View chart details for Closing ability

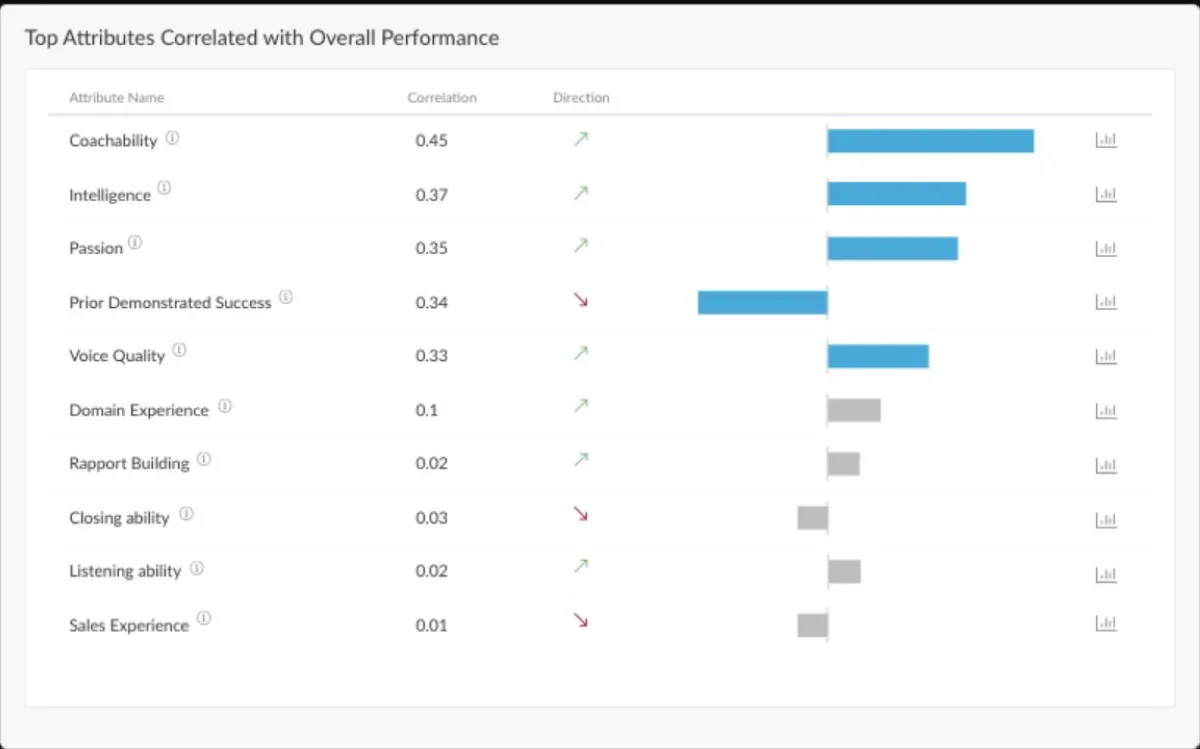click(x=1106, y=519)
